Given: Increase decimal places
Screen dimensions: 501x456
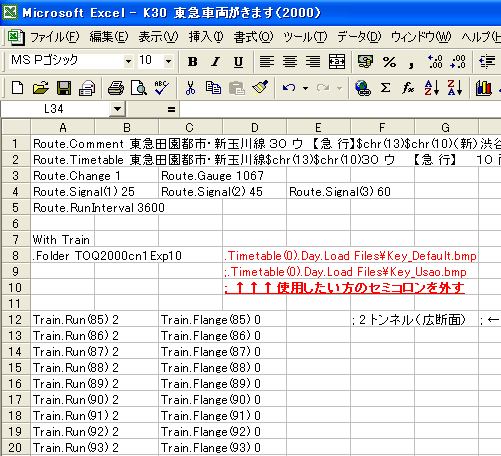Looking at the screenshot, I should coord(435,62).
